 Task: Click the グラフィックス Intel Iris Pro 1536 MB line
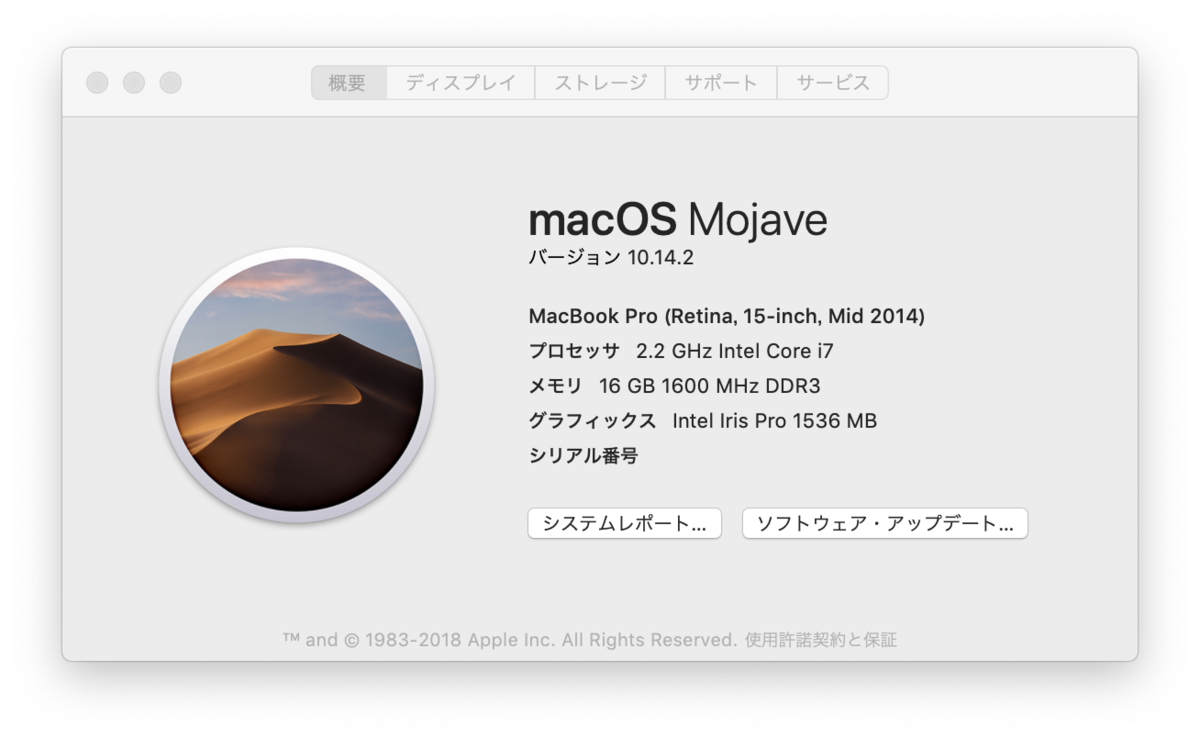[x=703, y=421]
